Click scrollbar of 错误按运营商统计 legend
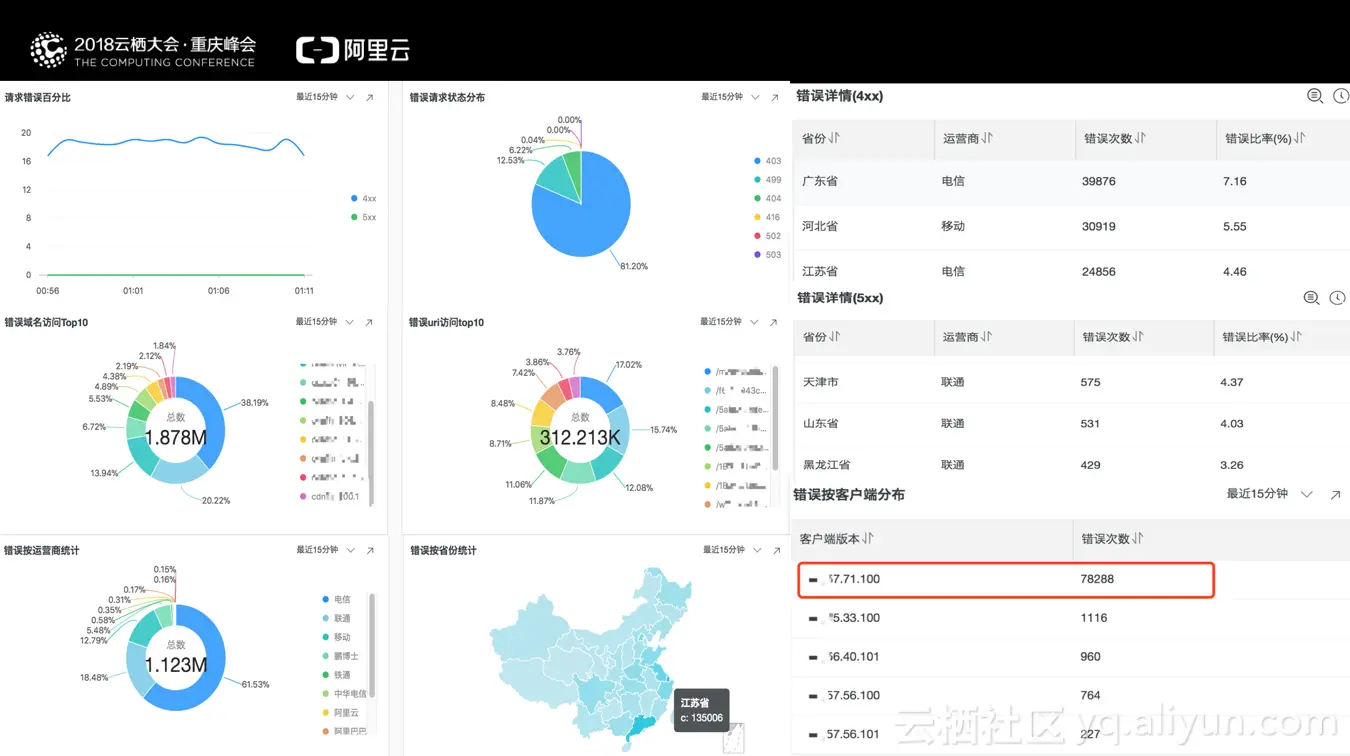This screenshot has height=756, width=1350. (x=372, y=645)
